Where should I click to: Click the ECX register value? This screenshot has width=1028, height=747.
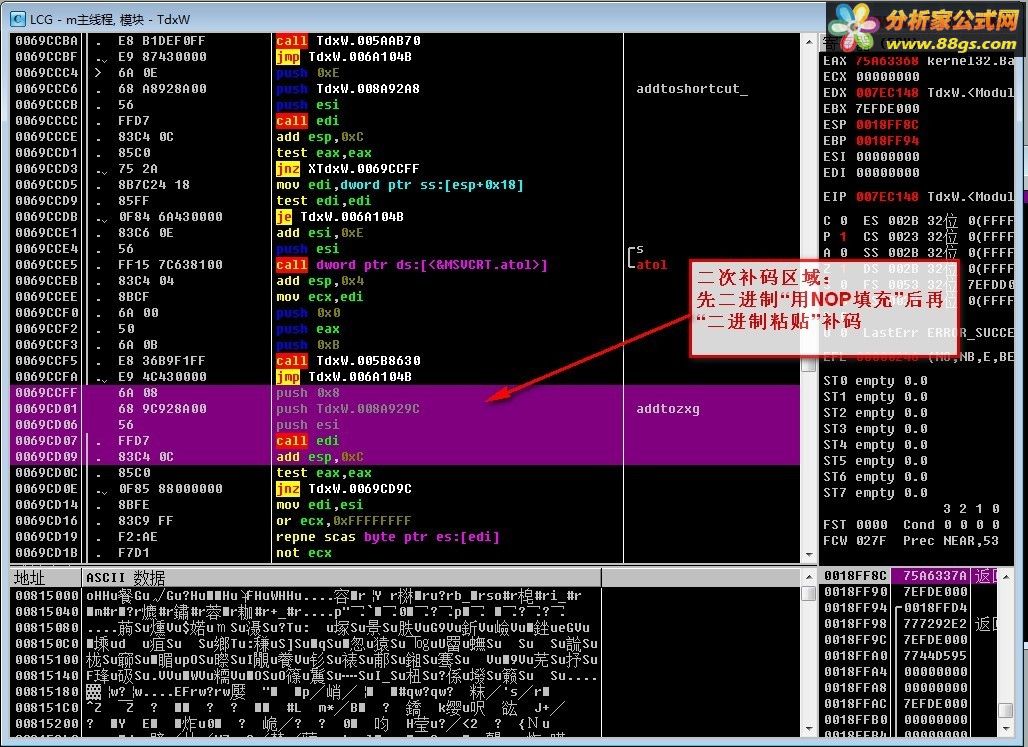tap(887, 77)
